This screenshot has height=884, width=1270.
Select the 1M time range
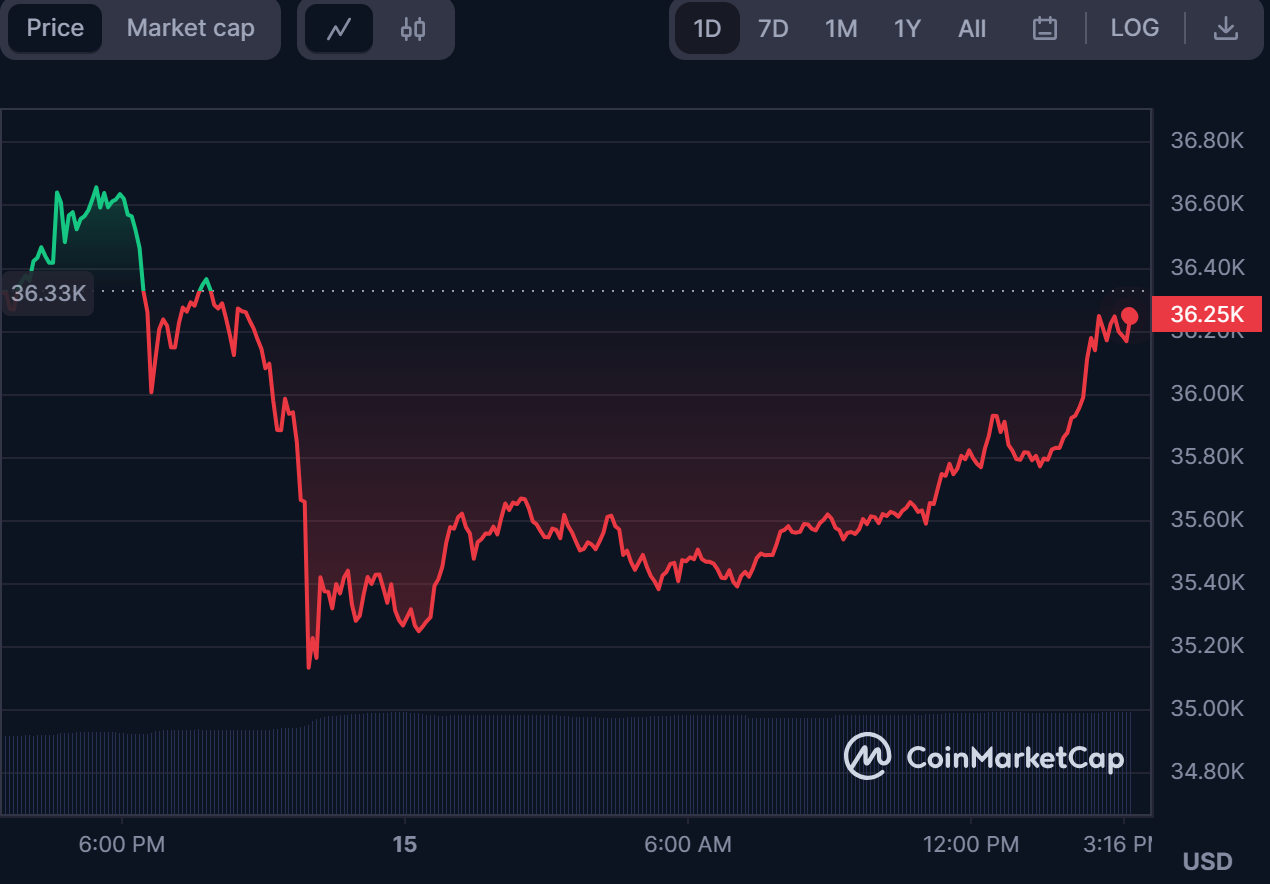(841, 29)
